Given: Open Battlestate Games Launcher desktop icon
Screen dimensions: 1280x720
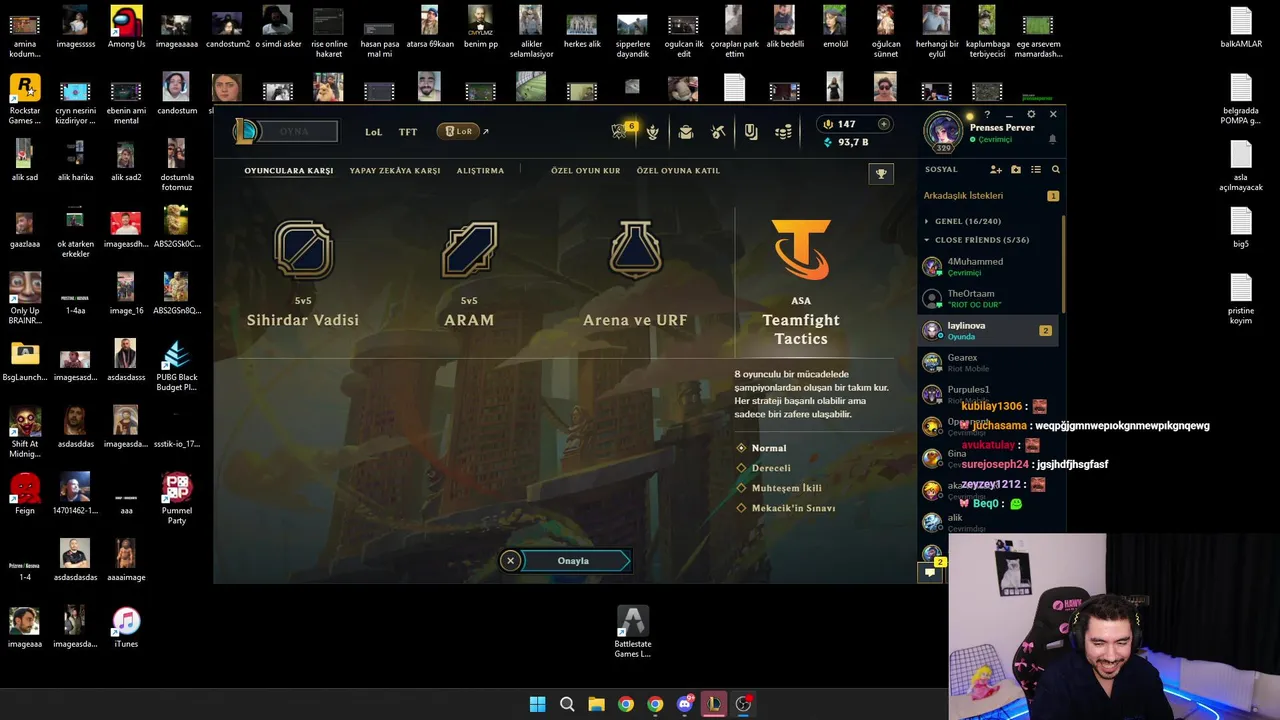Looking at the screenshot, I should click(x=632, y=632).
